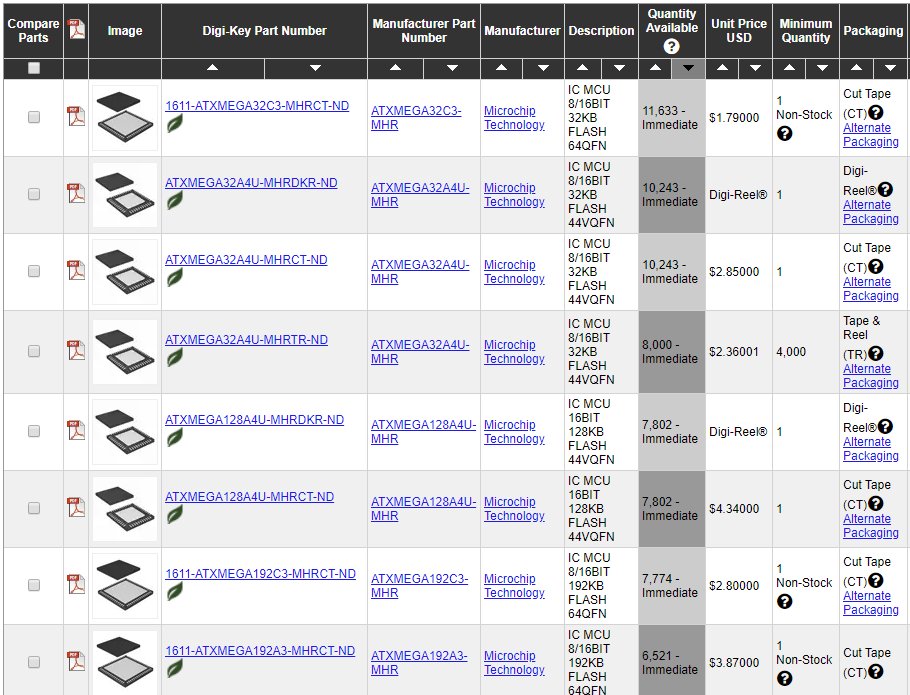The width and height of the screenshot is (910, 695).
Task: Click RoHS leaf icon under 1611-ATXMEGA192C3-MHRCT-ND
Action: point(175,592)
